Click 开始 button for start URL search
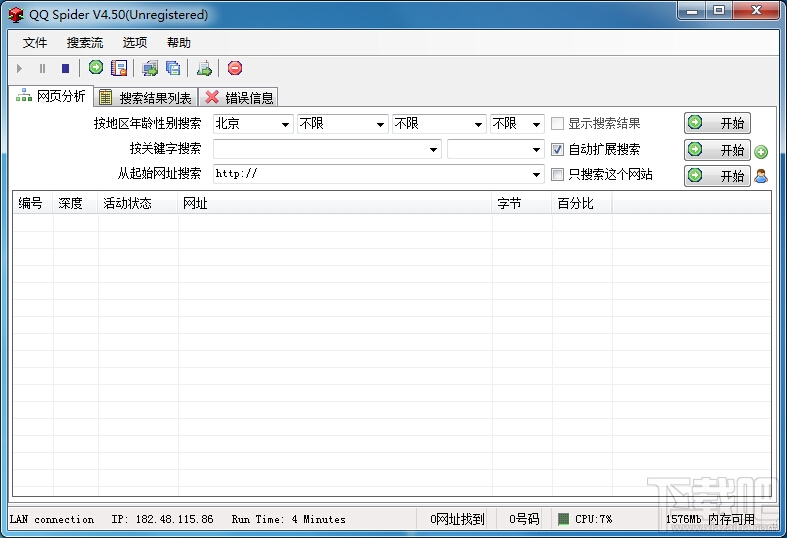 coord(717,176)
